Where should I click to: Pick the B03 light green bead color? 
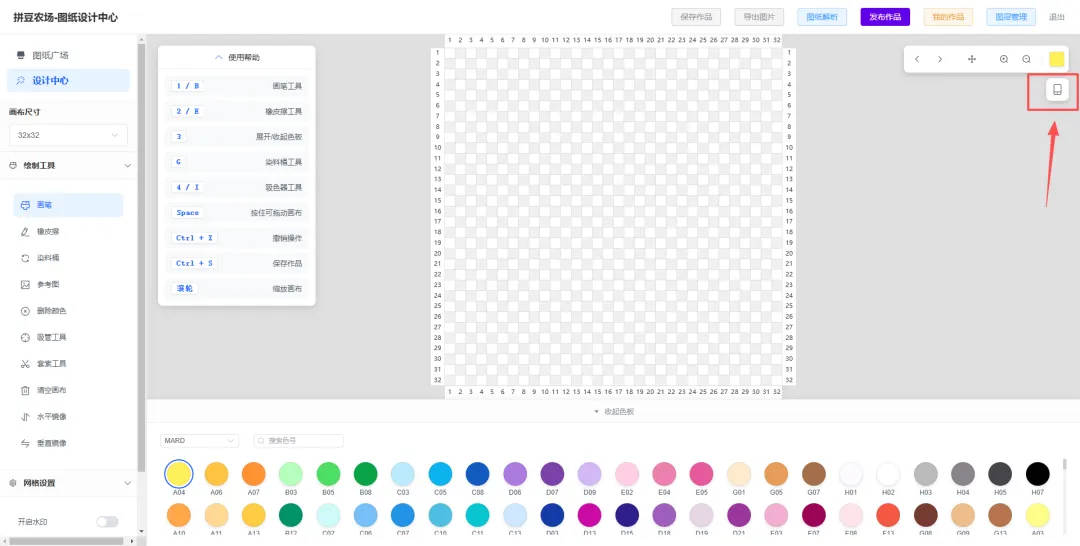(x=291, y=474)
